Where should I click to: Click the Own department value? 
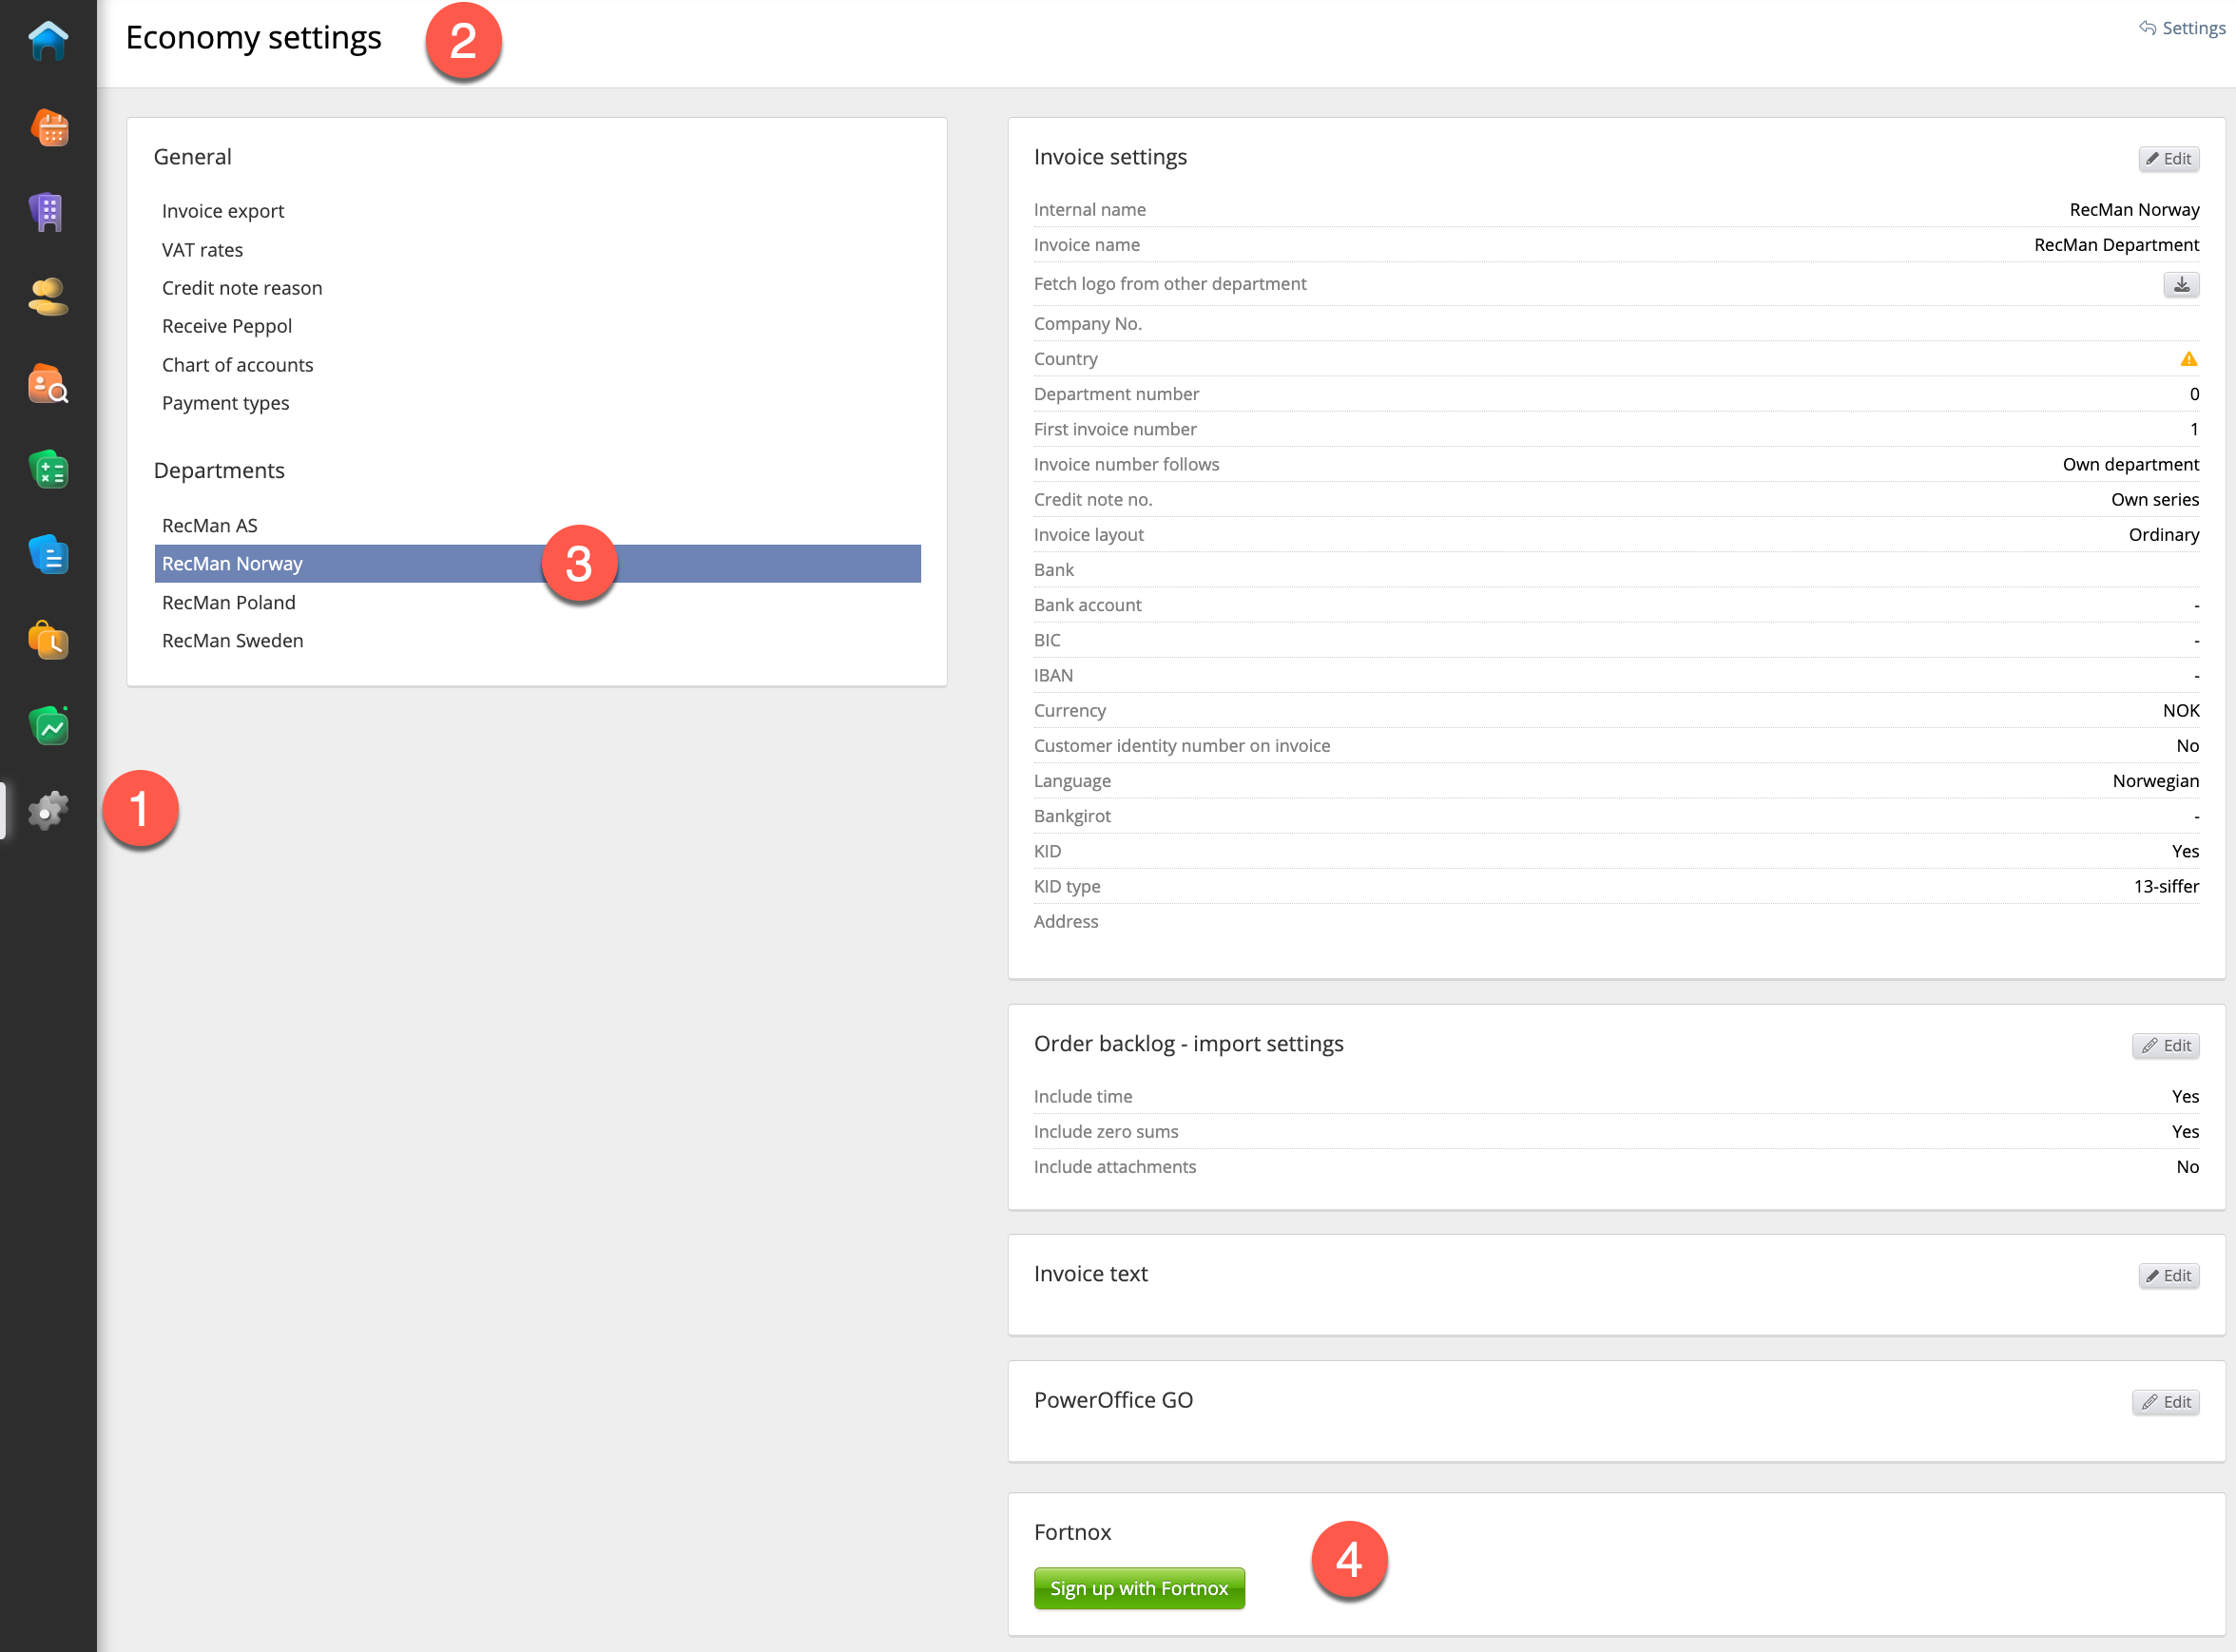pyautogui.click(x=2130, y=465)
